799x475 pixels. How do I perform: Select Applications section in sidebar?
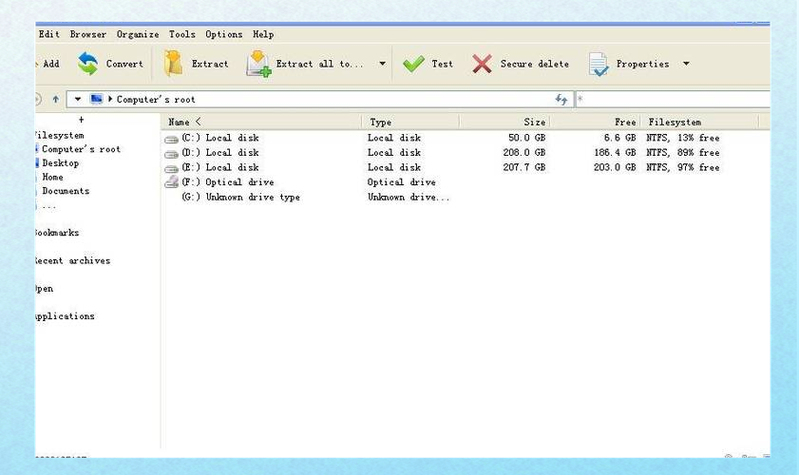[65, 316]
